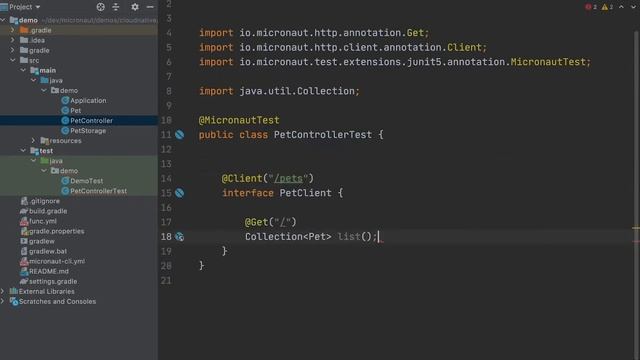Select the DemoTest class file

(x=82, y=181)
